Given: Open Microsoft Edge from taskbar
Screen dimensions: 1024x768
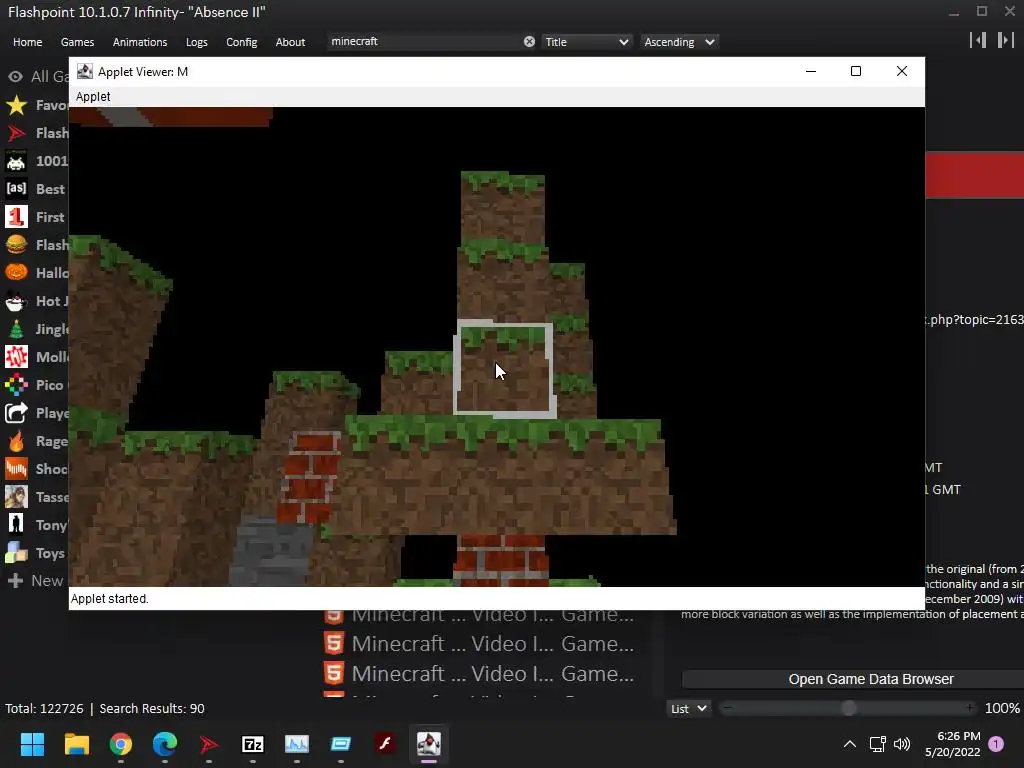Looking at the screenshot, I should 165,744.
